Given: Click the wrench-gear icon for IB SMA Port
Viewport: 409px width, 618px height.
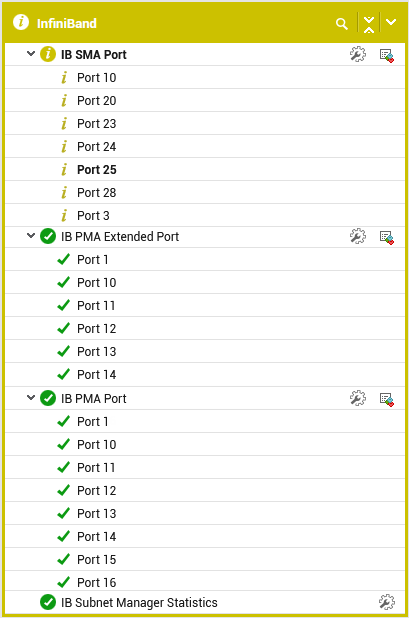Looking at the screenshot, I should coord(357,54).
